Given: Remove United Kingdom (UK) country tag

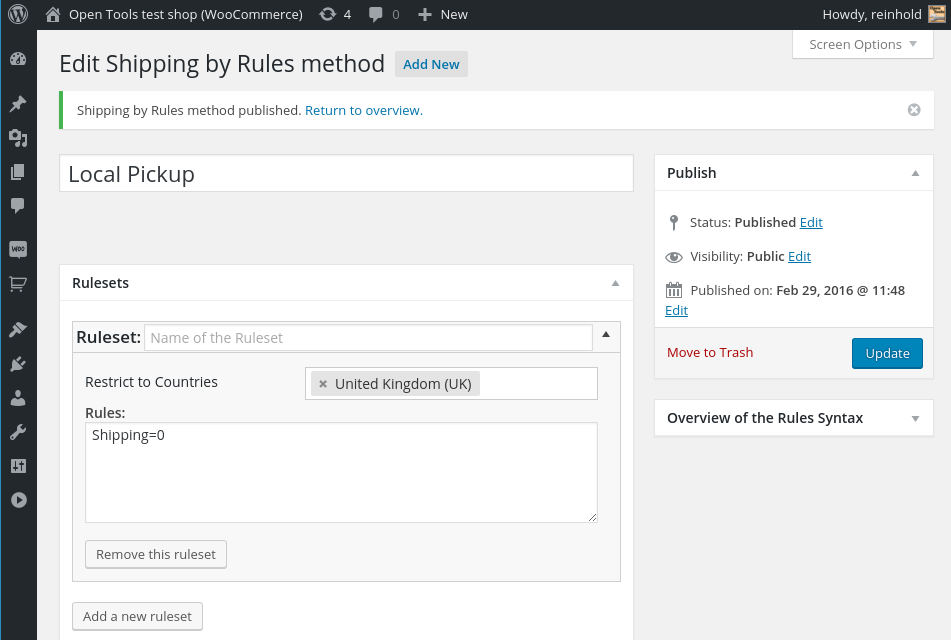Looking at the screenshot, I should (323, 384).
